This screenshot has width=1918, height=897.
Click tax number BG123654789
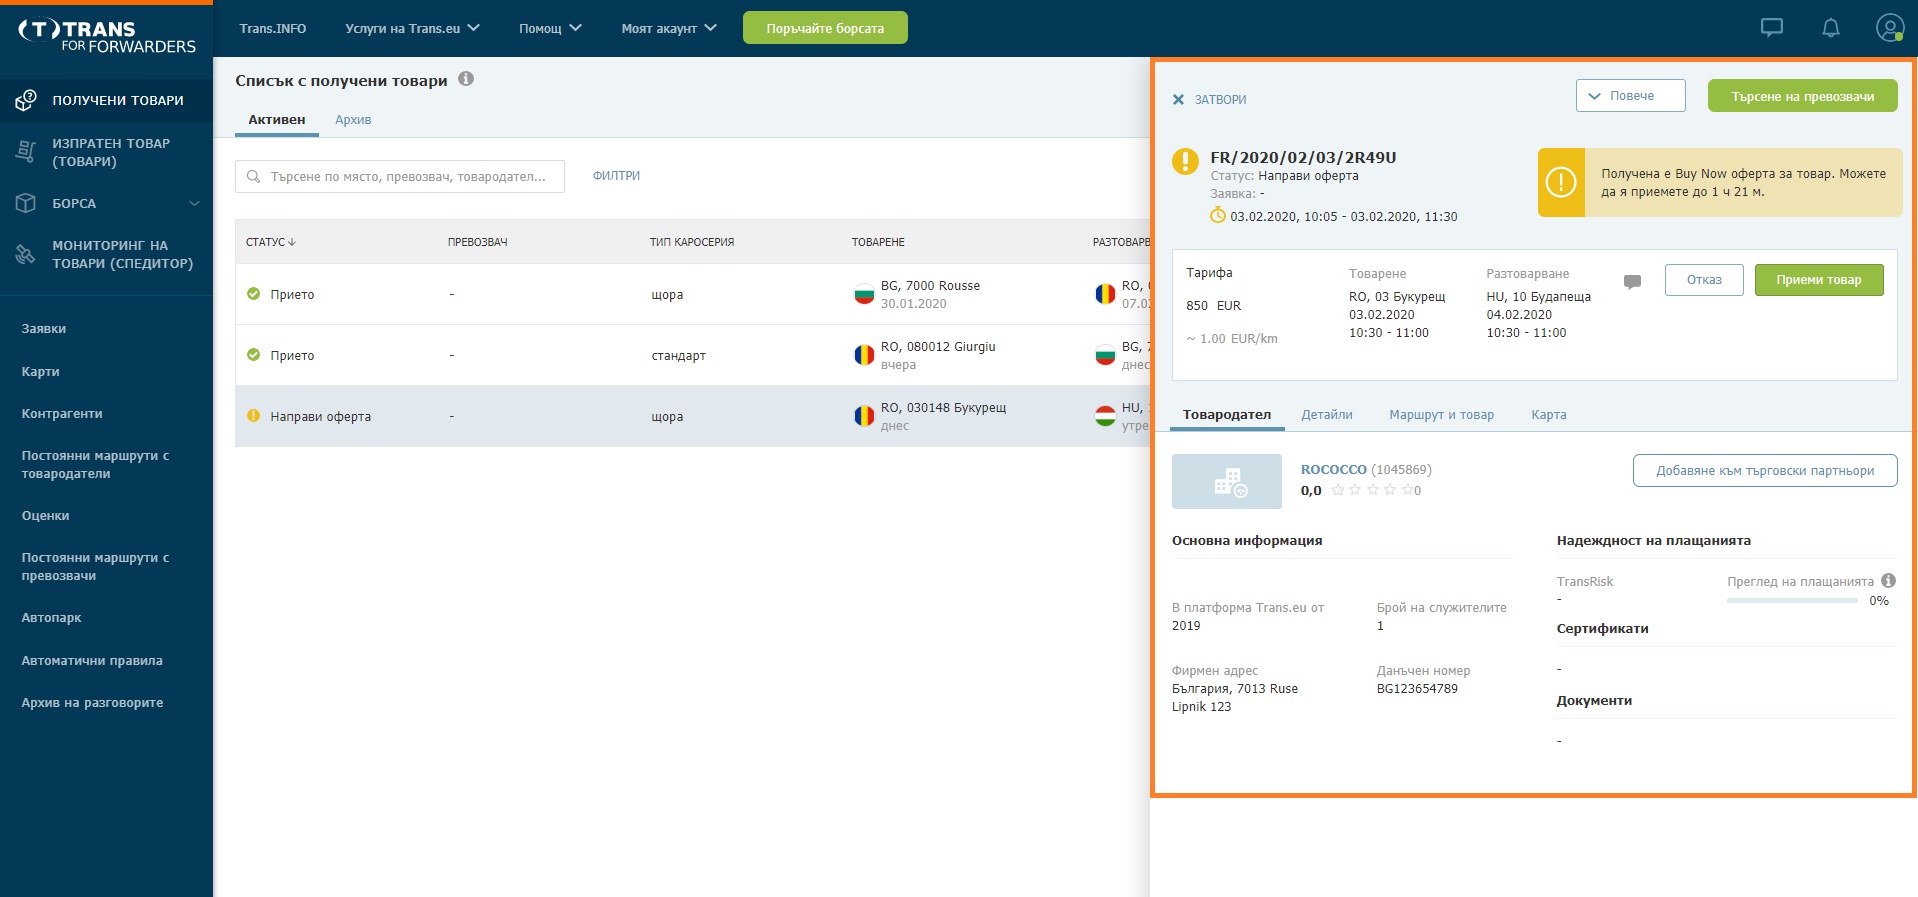[1417, 689]
